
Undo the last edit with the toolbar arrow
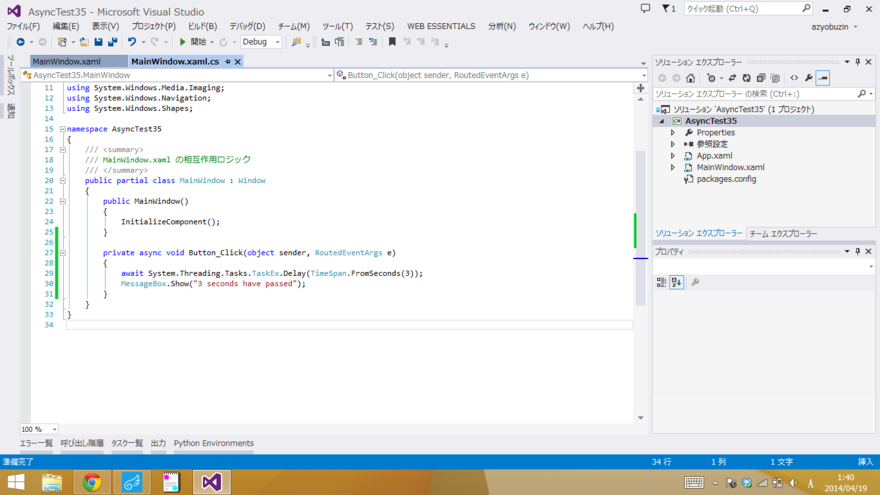pos(132,42)
